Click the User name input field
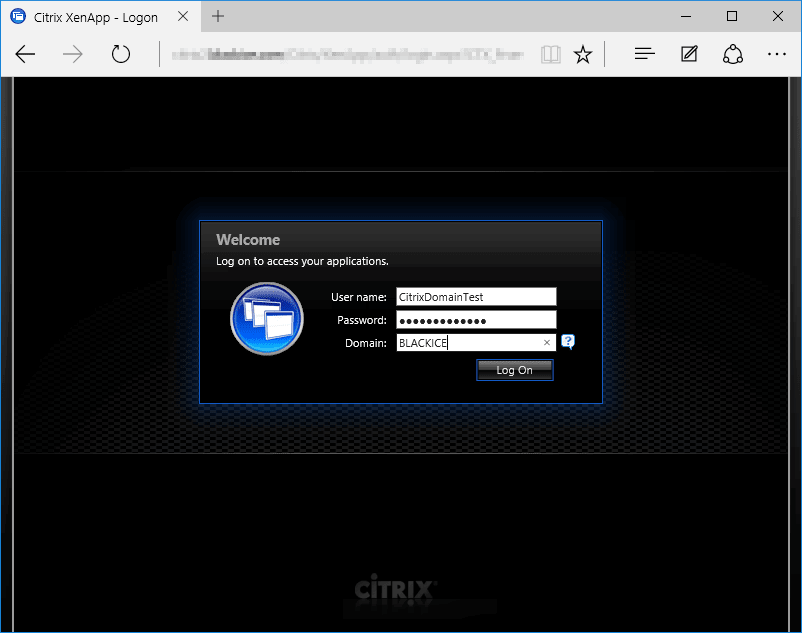 pos(475,297)
